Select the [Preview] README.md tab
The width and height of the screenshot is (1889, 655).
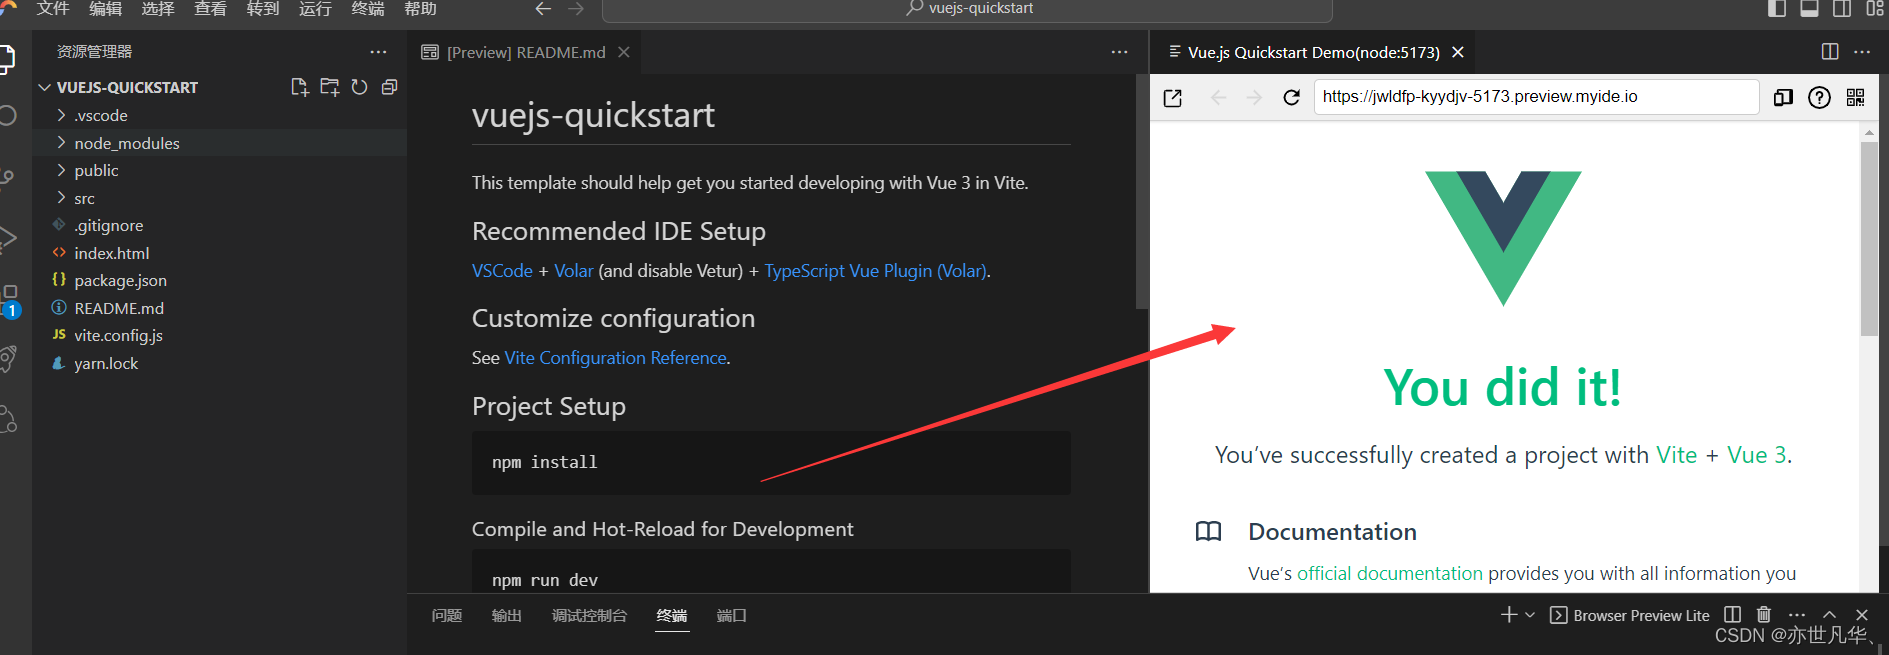pos(525,52)
